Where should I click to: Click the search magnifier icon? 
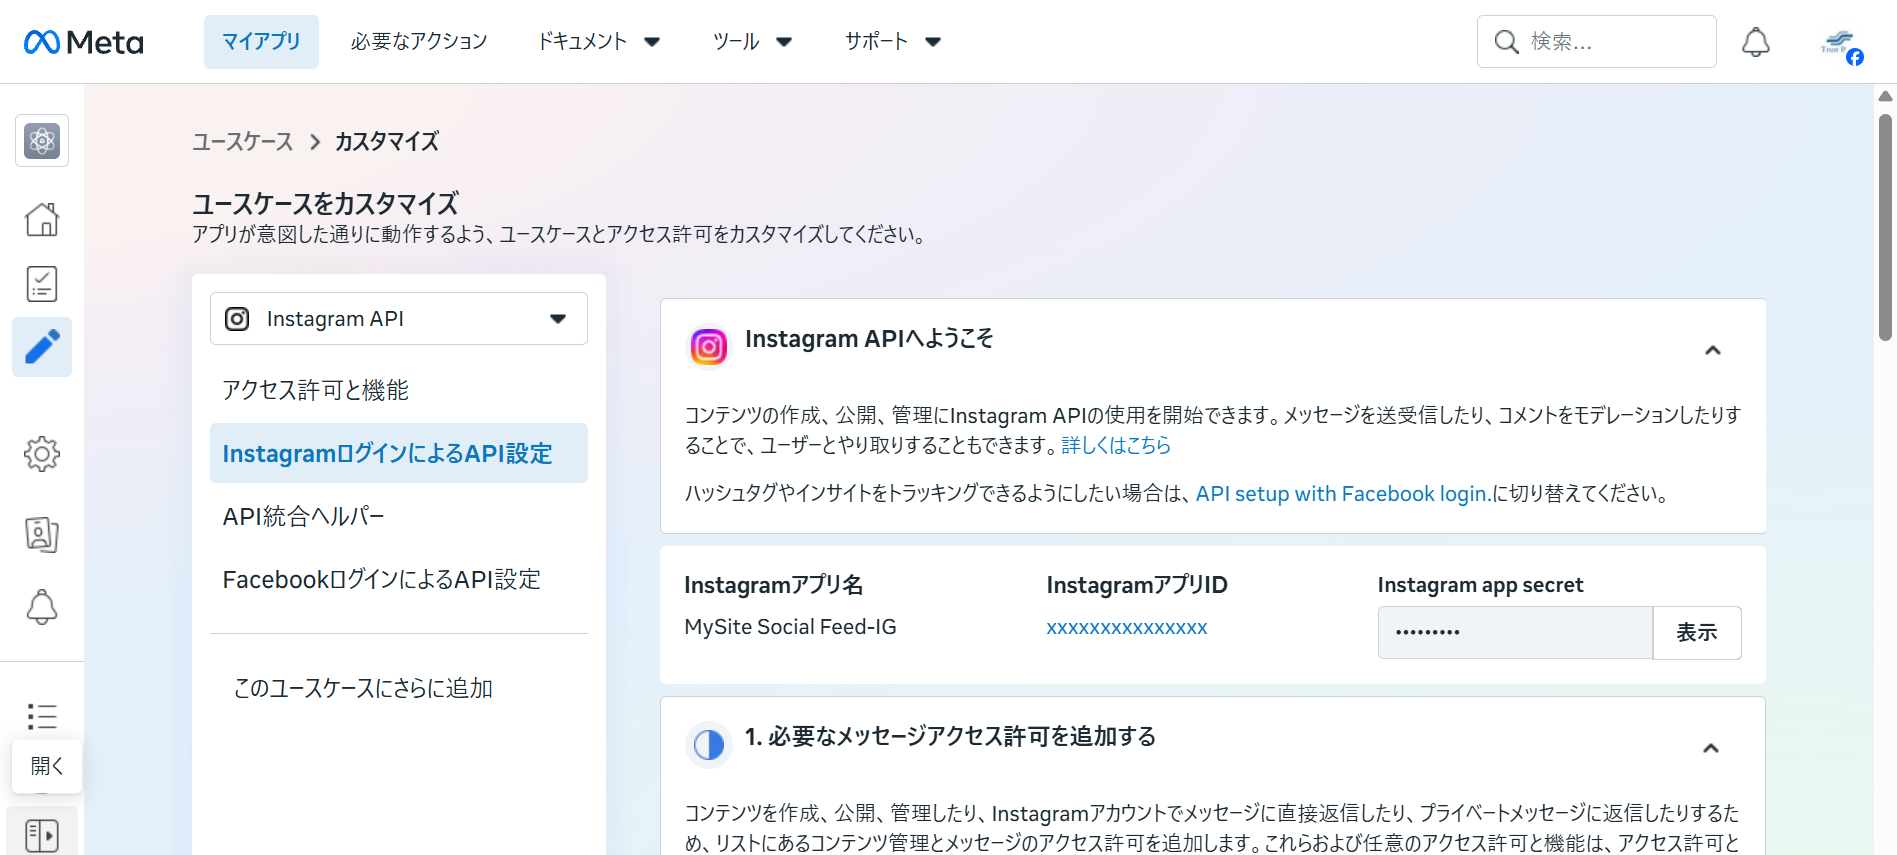click(x=1506, y=42)
